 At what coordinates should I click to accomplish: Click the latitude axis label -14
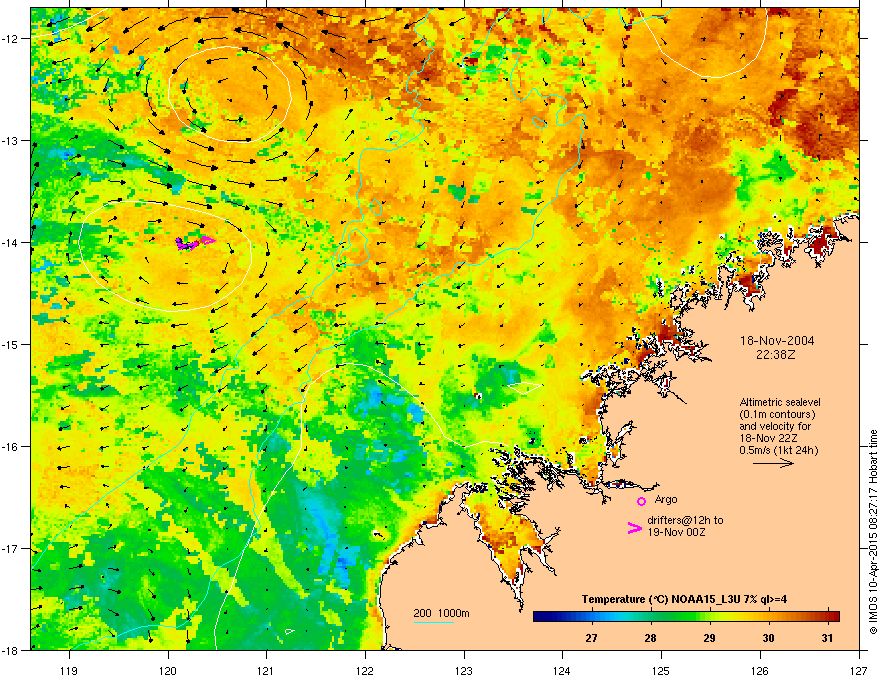pyautogui.click(x=10, y=242)
